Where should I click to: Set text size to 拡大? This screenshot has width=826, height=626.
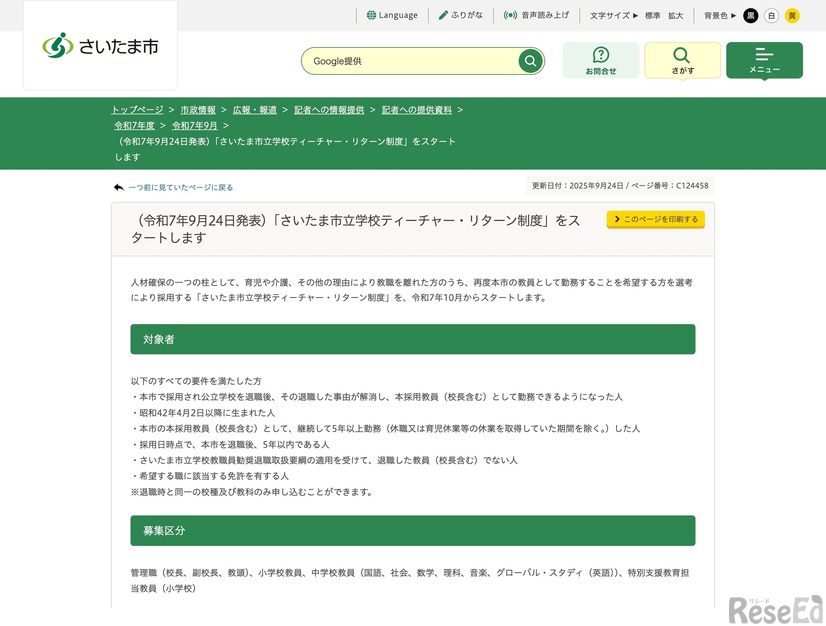675,16
